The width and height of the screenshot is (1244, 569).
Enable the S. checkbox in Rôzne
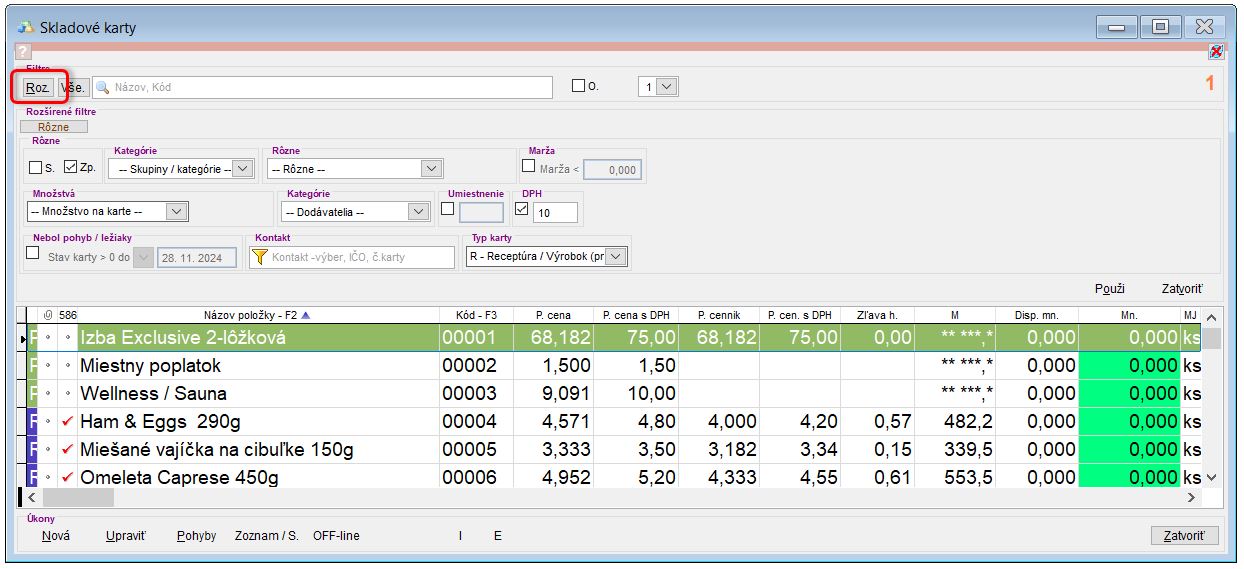(x=36, y=168)
